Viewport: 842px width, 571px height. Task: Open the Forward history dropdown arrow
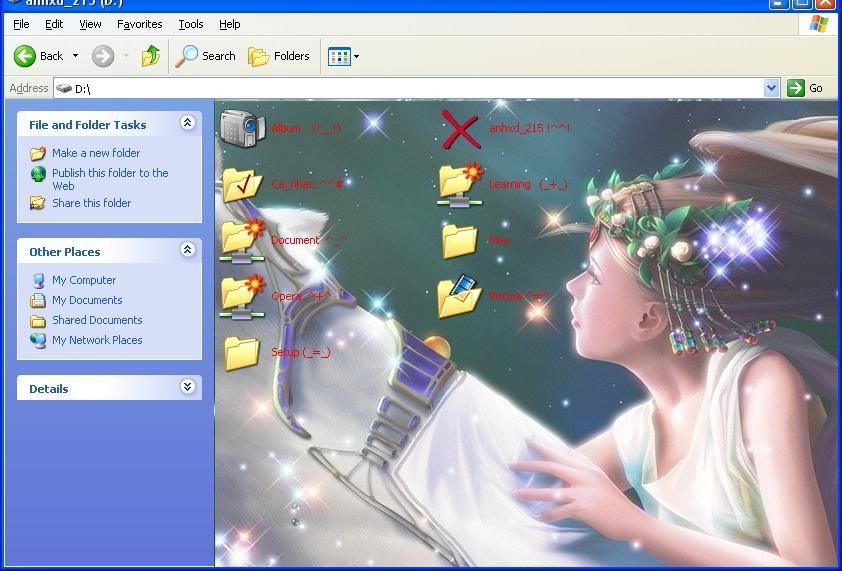click(126, 56)
